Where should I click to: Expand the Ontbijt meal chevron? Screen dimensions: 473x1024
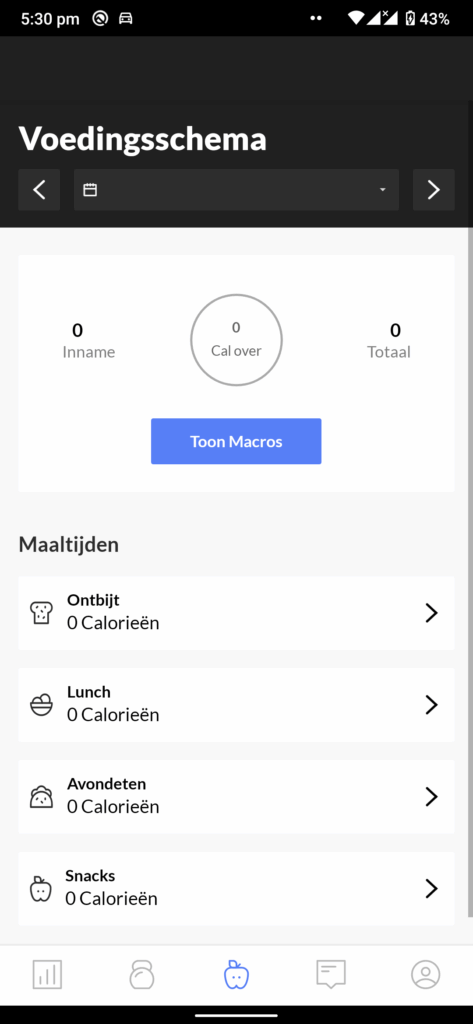click(x=431, y=613)
